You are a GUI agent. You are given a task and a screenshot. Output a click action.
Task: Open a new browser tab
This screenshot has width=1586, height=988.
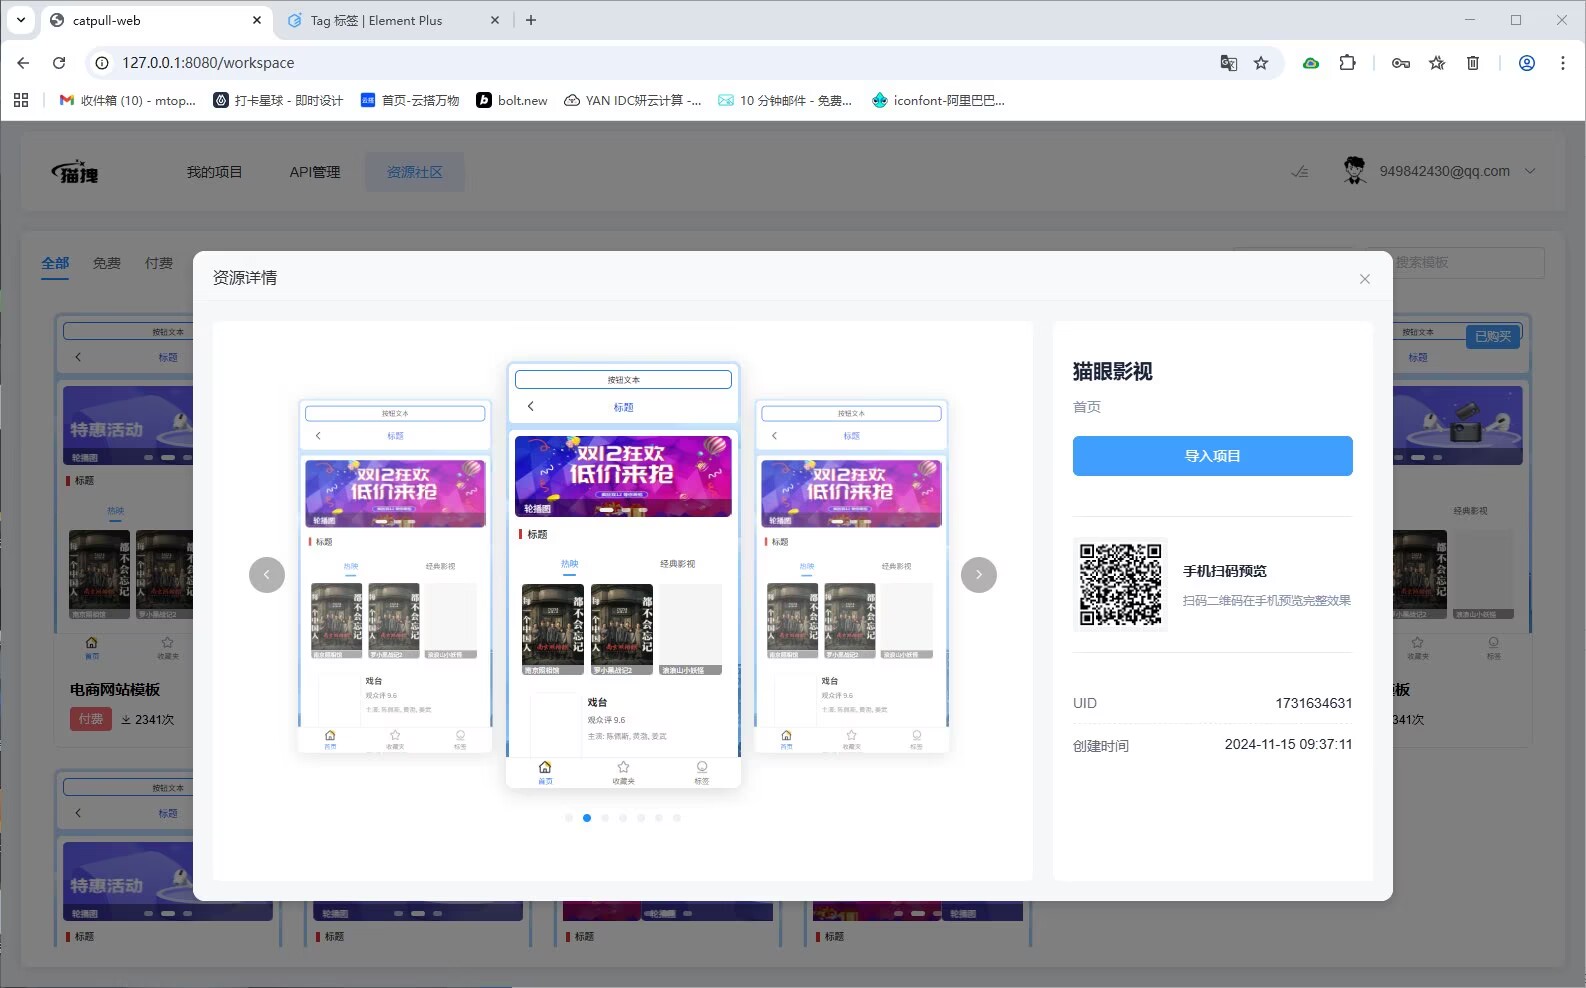click(x=531, y=20)
